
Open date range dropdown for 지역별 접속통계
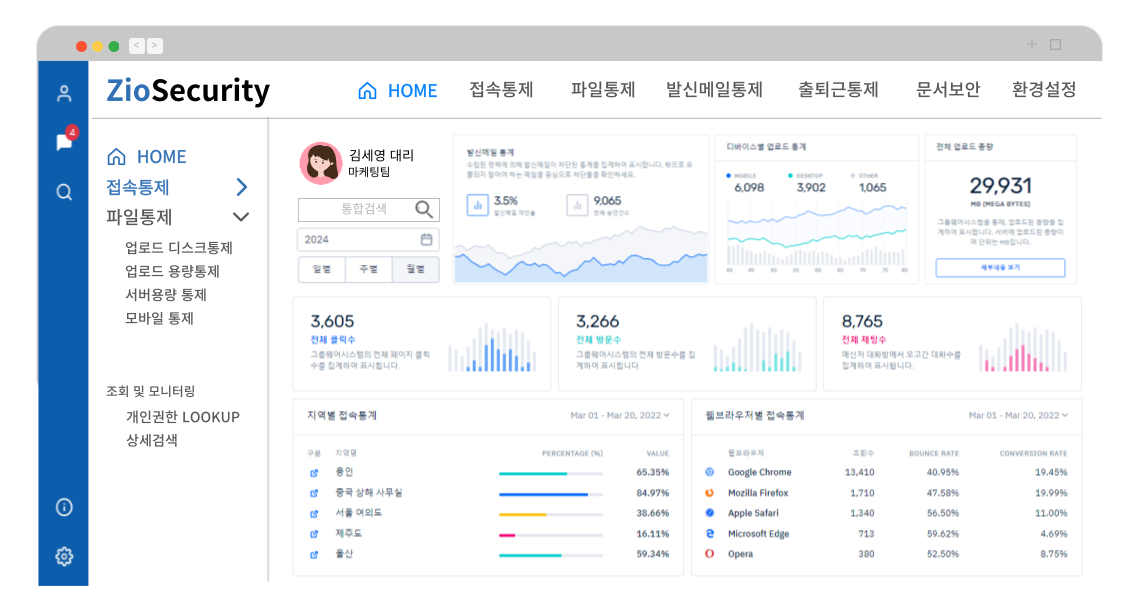pyautogui.click(x=620, y=415)
